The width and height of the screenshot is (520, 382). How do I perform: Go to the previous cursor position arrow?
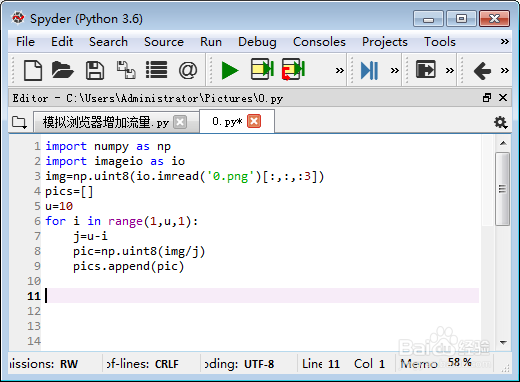click(482, 70)
